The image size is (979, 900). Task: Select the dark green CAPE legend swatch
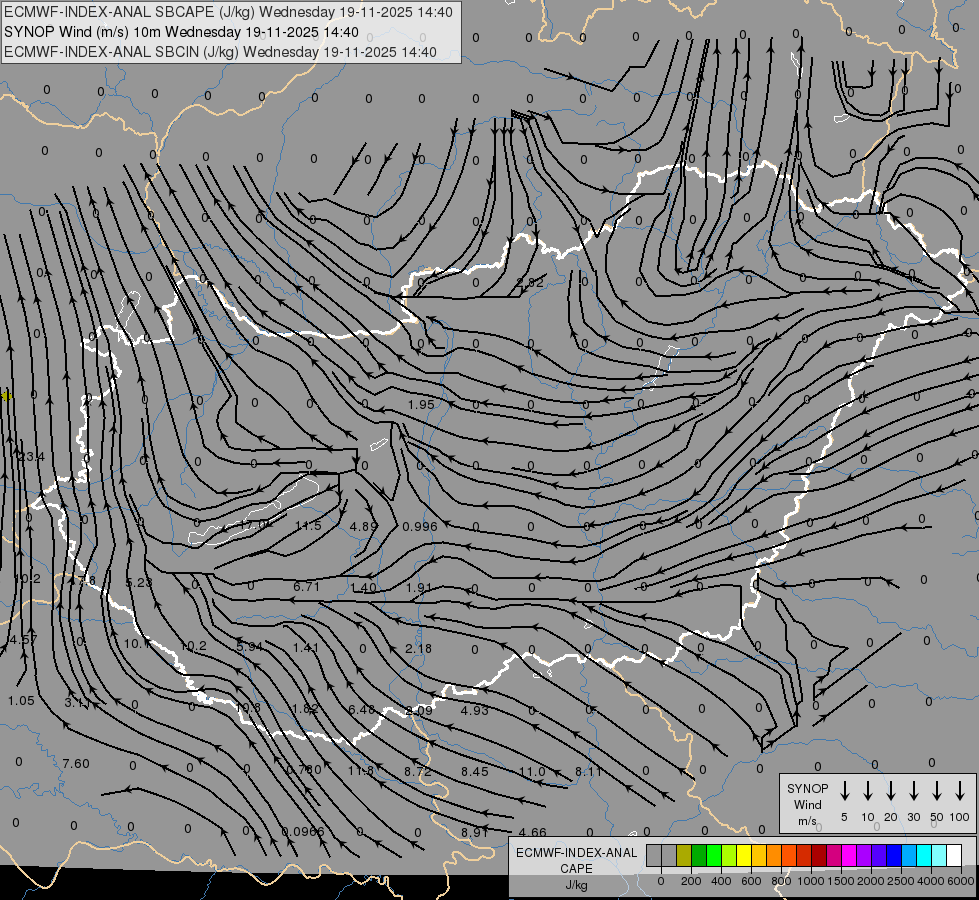click(699, 855)
